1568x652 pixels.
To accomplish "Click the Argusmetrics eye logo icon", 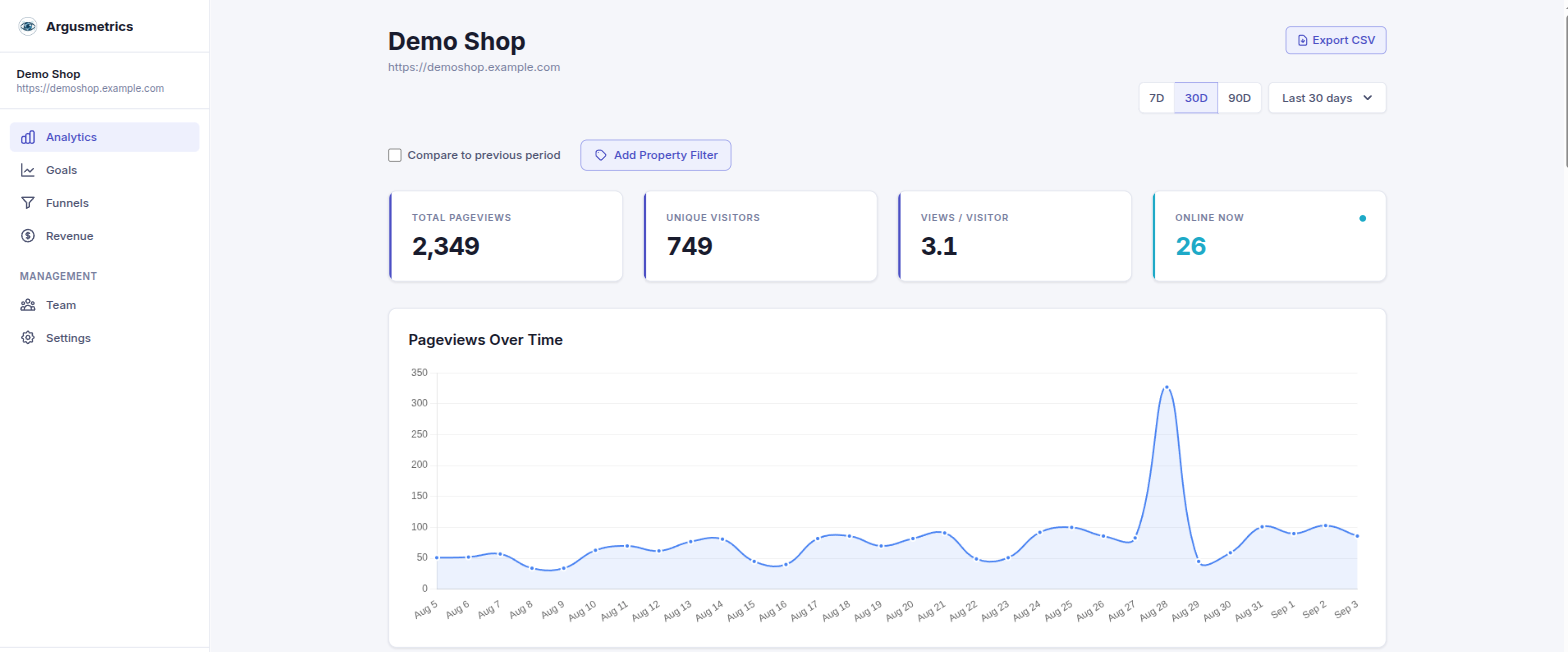I will 28,26.
